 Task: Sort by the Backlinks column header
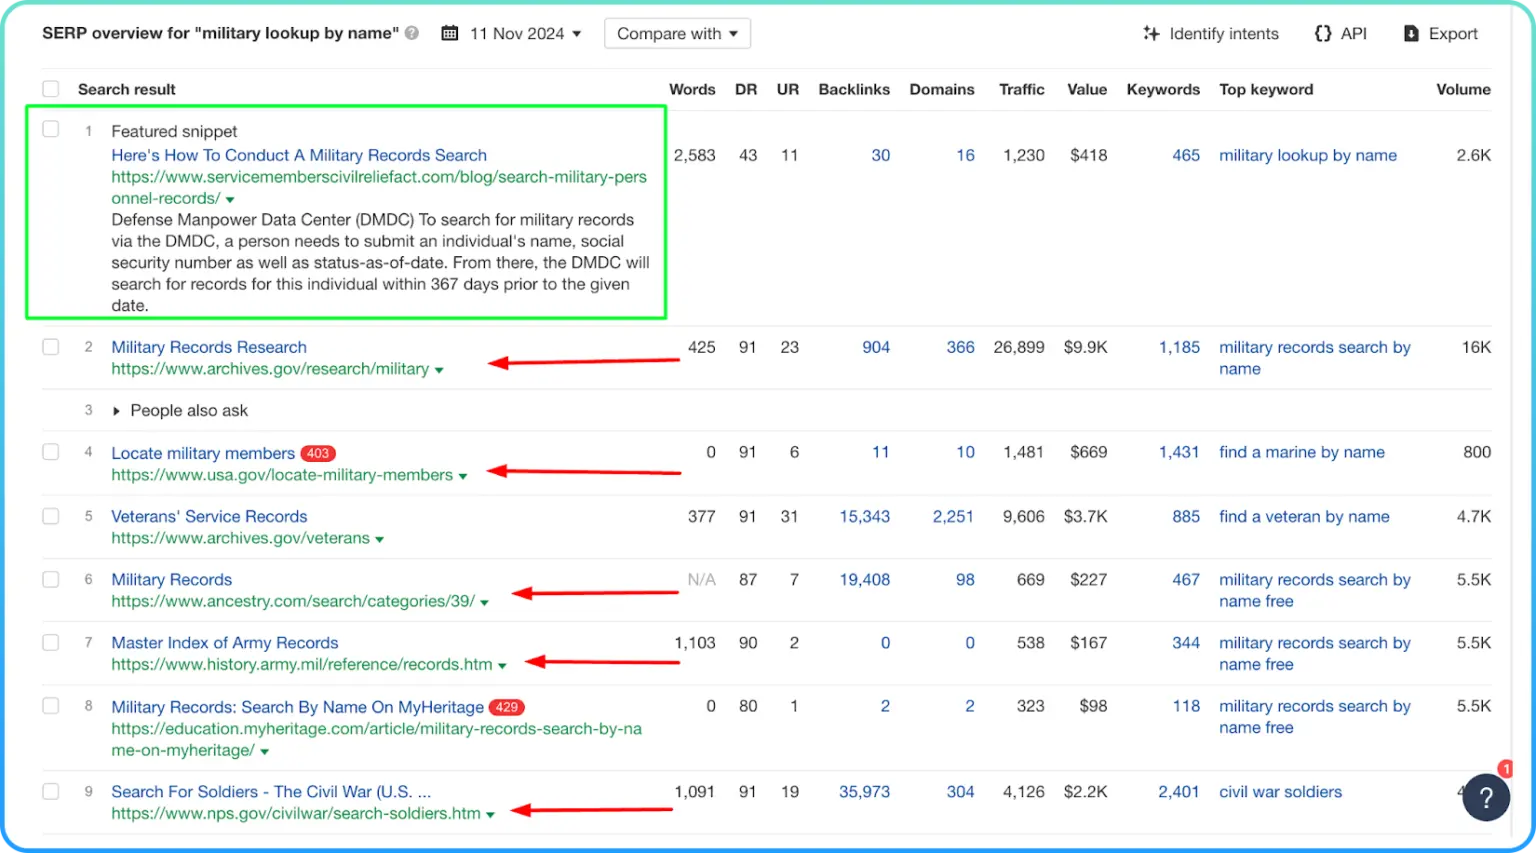[x=853, y=89]
